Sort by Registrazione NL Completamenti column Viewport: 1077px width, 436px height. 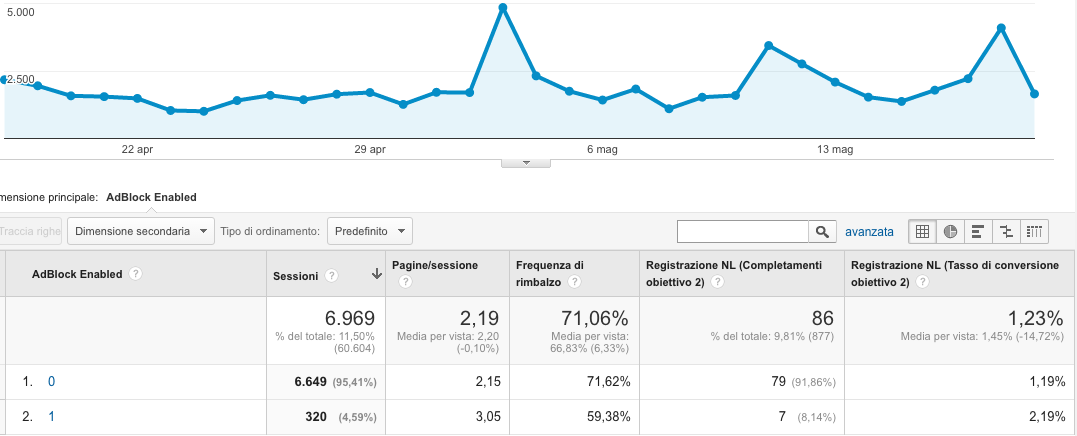tap(734, 266)
